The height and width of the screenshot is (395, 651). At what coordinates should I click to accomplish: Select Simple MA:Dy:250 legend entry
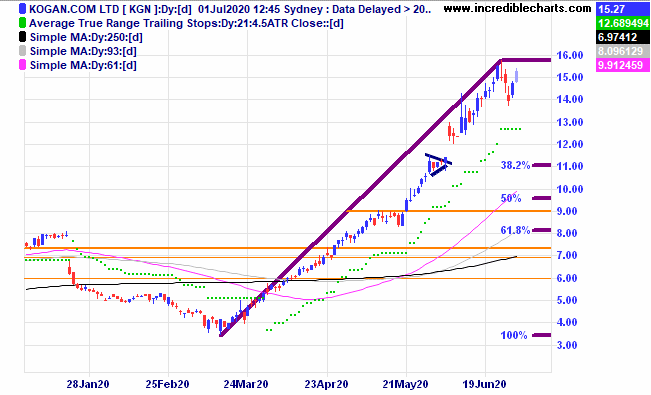point(86,37)
